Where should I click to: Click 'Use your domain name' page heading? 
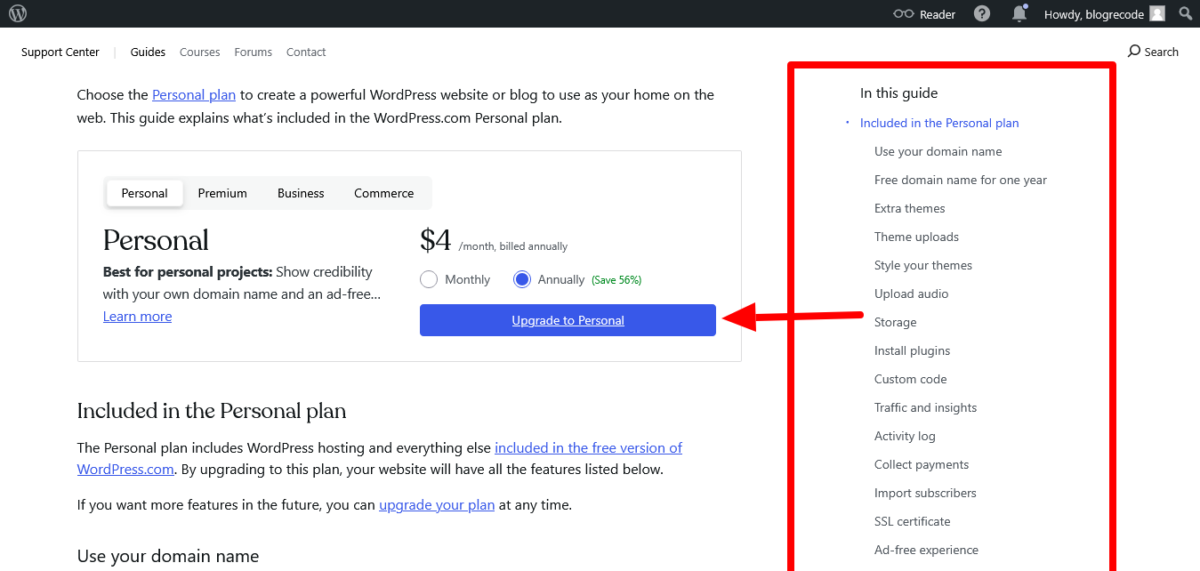pyautogui.click(x=168, y=556)
